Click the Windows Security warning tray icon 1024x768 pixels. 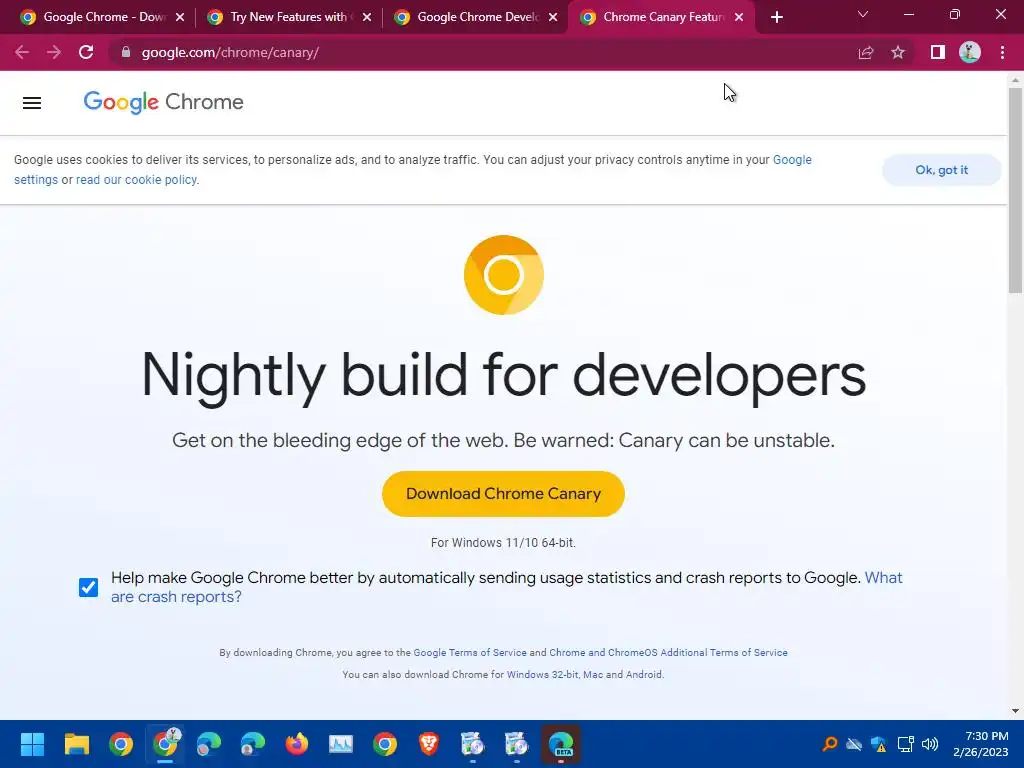tap(879, 744)
